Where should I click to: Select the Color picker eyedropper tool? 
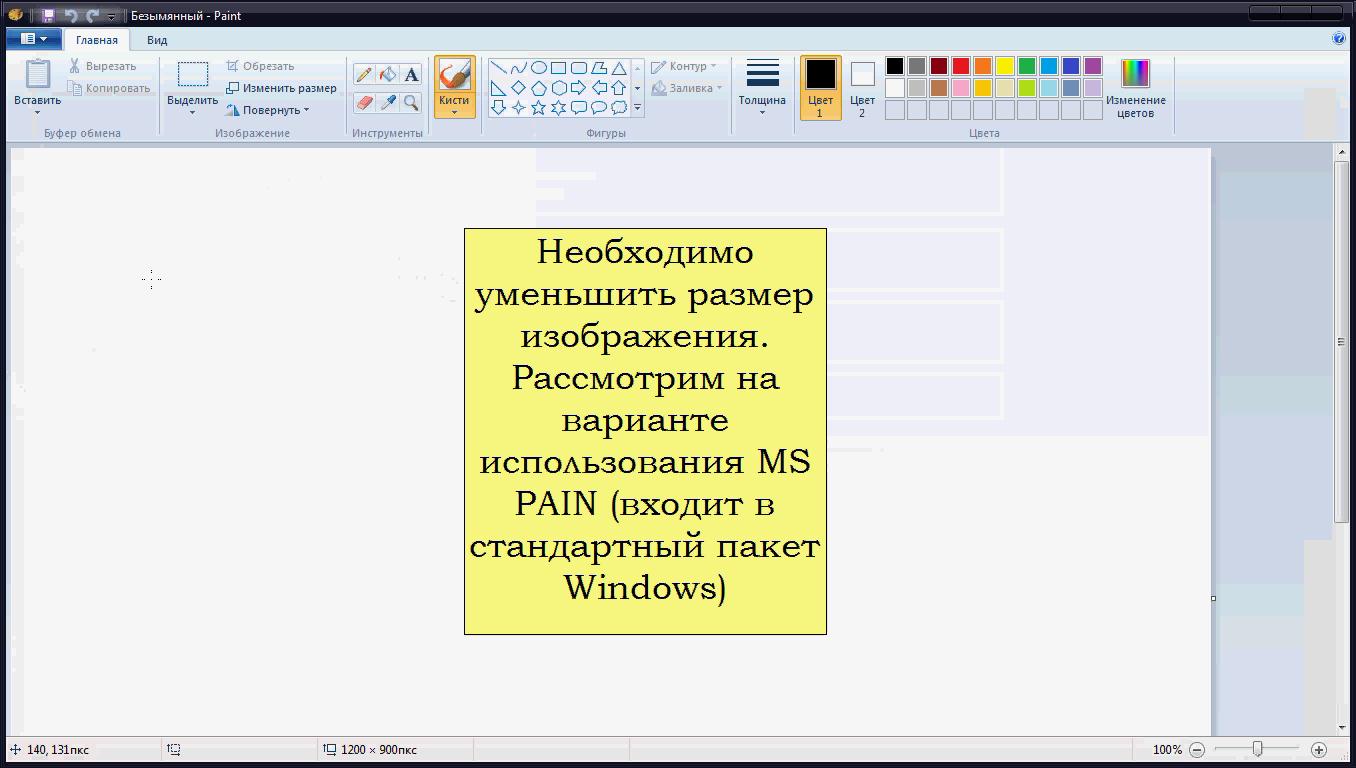pyautogui.click(x=388, y=102)
